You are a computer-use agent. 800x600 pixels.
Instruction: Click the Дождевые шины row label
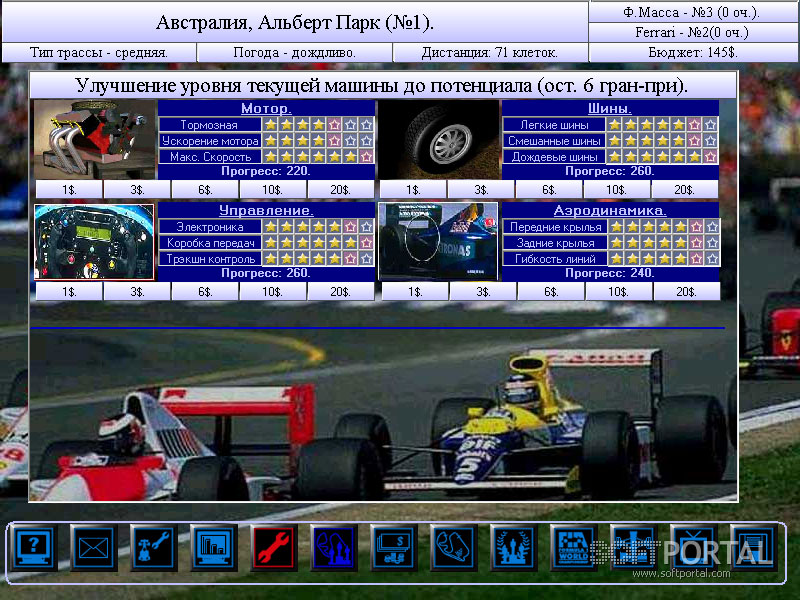(554, 157)
